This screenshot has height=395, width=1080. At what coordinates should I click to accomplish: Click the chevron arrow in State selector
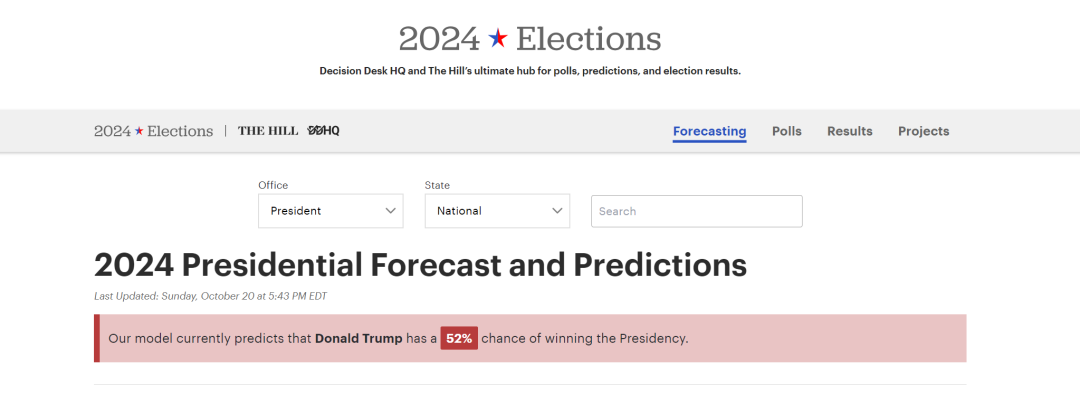click(x=557, y=211)
